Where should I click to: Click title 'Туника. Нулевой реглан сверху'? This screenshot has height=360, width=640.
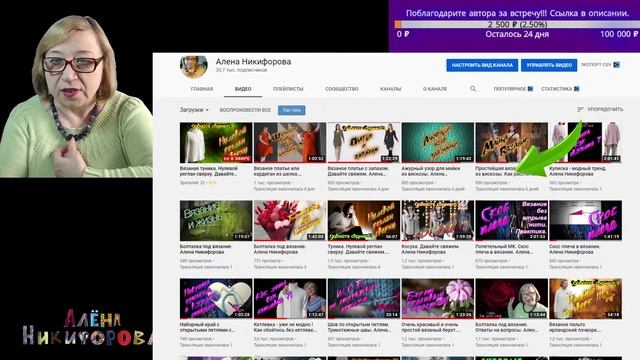click(358, 249)
